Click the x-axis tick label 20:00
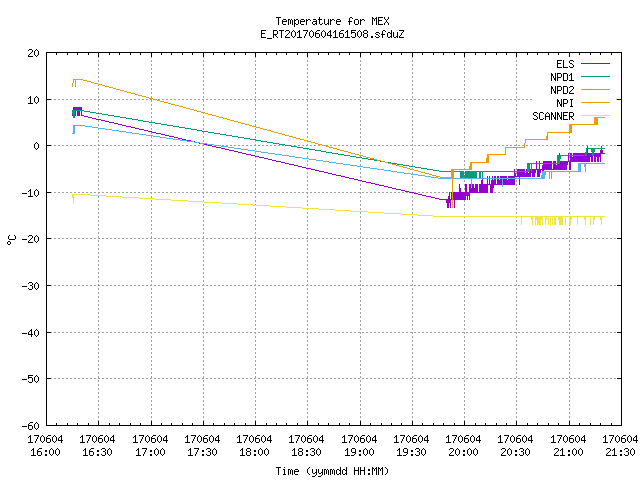The image size is (640, 480). point(463,452)
